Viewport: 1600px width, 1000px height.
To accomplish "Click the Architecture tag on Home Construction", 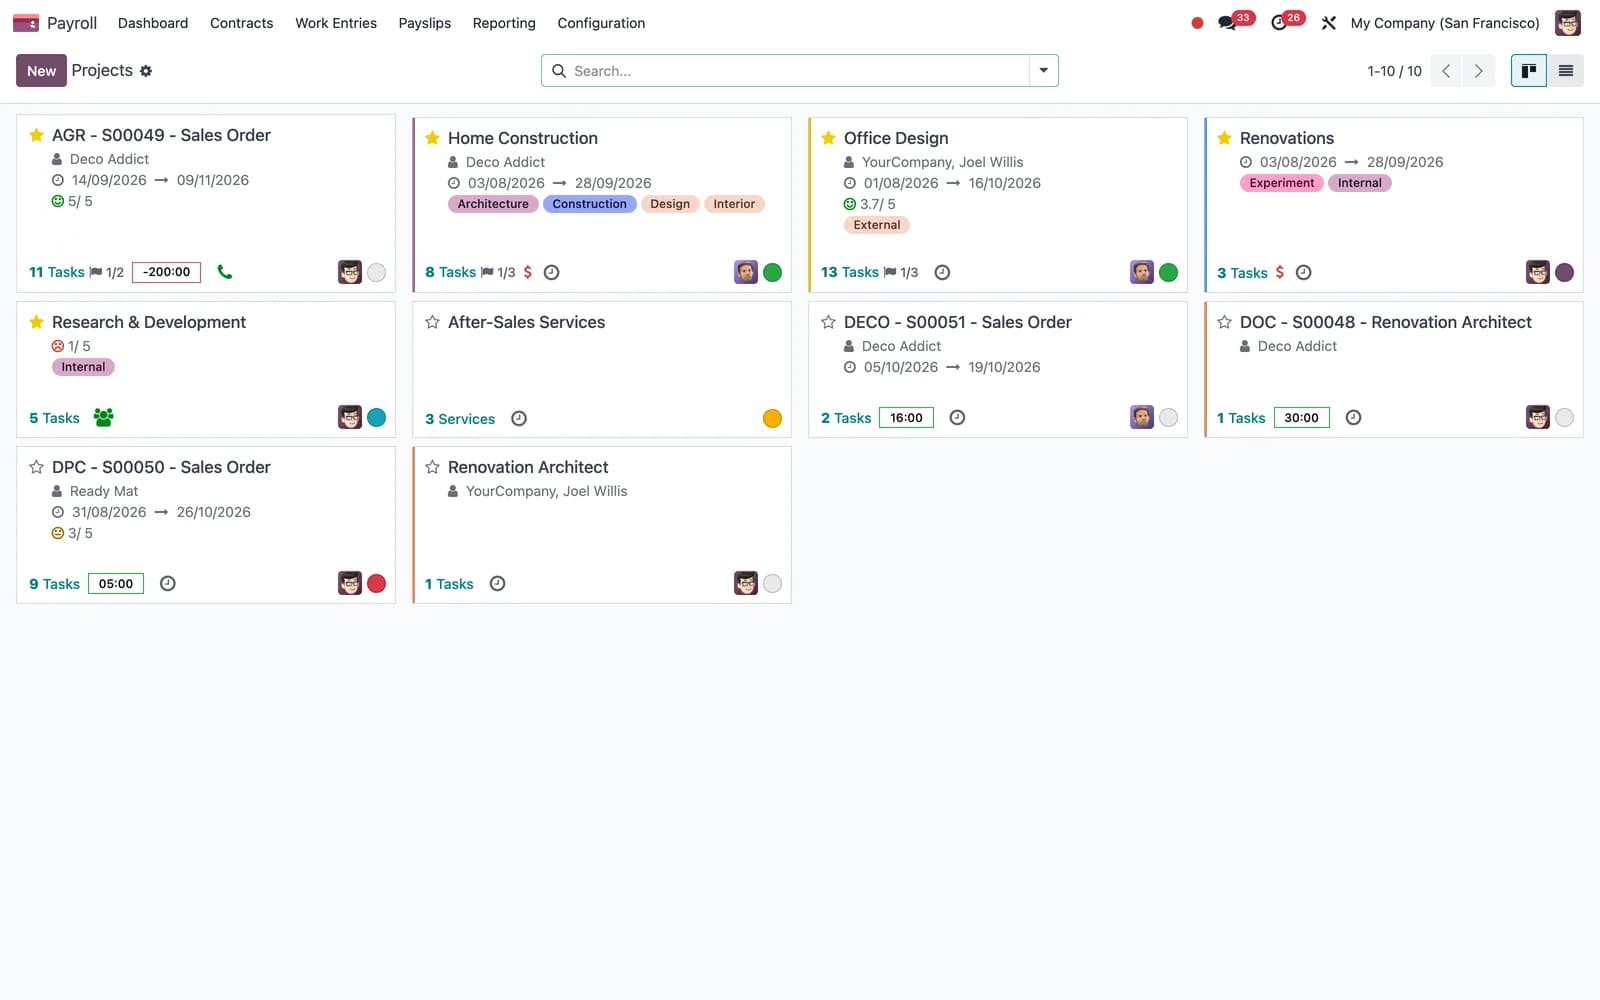I will (x=493, y=204).
